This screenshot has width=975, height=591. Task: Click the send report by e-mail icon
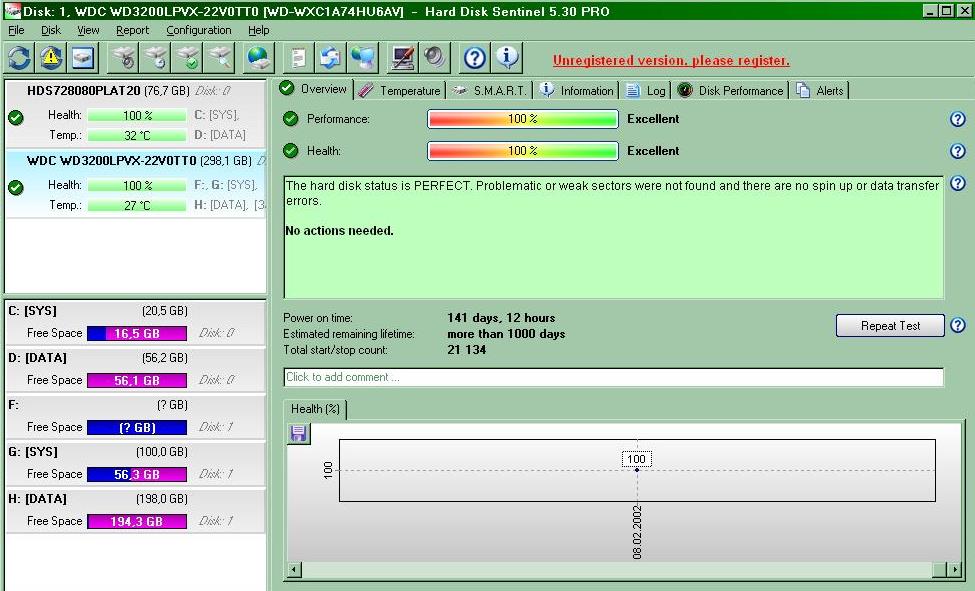330,58
